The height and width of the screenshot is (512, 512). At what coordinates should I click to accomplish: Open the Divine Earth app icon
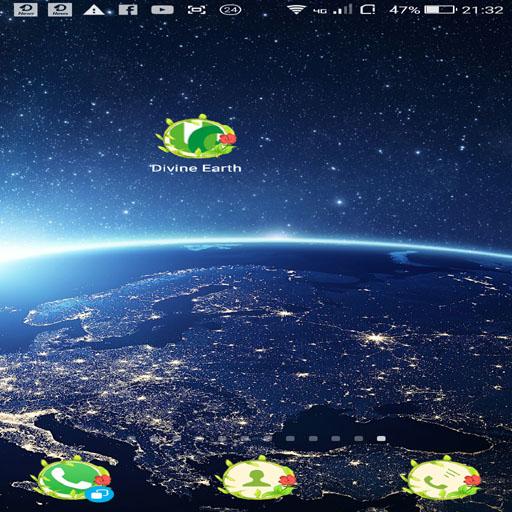tap(196, 136)
